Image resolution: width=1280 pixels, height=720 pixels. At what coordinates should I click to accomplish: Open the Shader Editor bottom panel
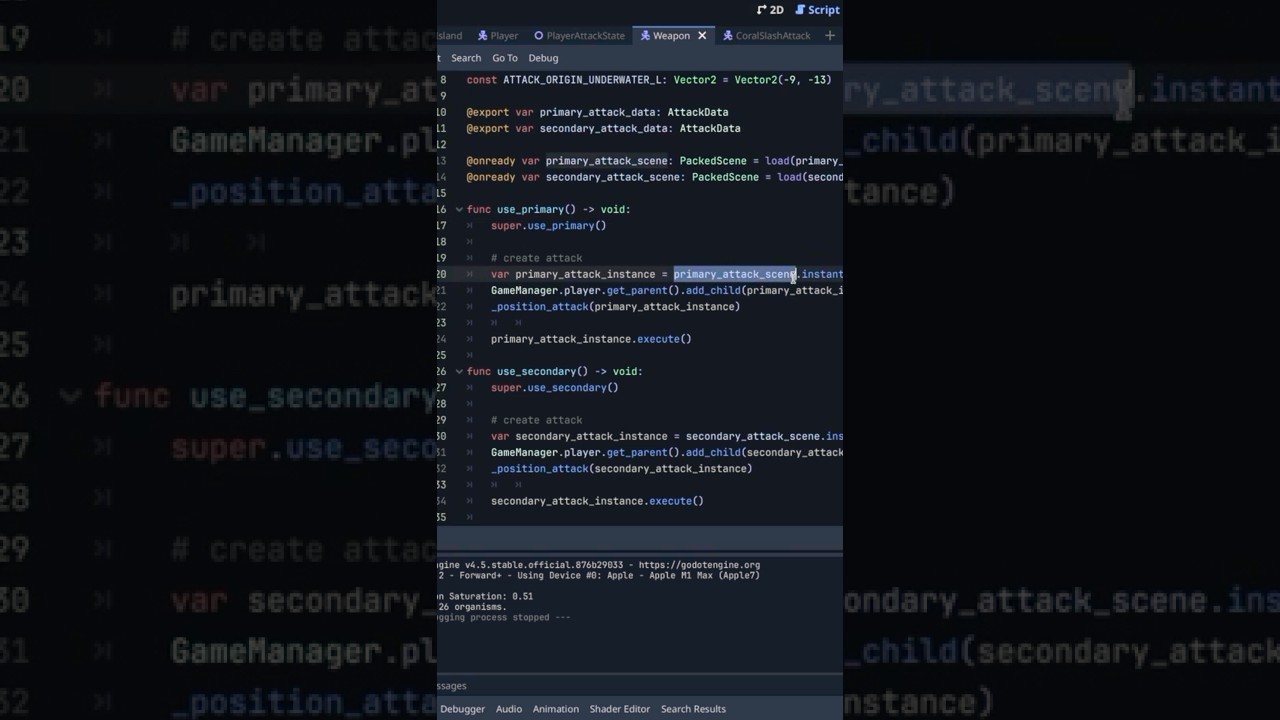[620, 709]
